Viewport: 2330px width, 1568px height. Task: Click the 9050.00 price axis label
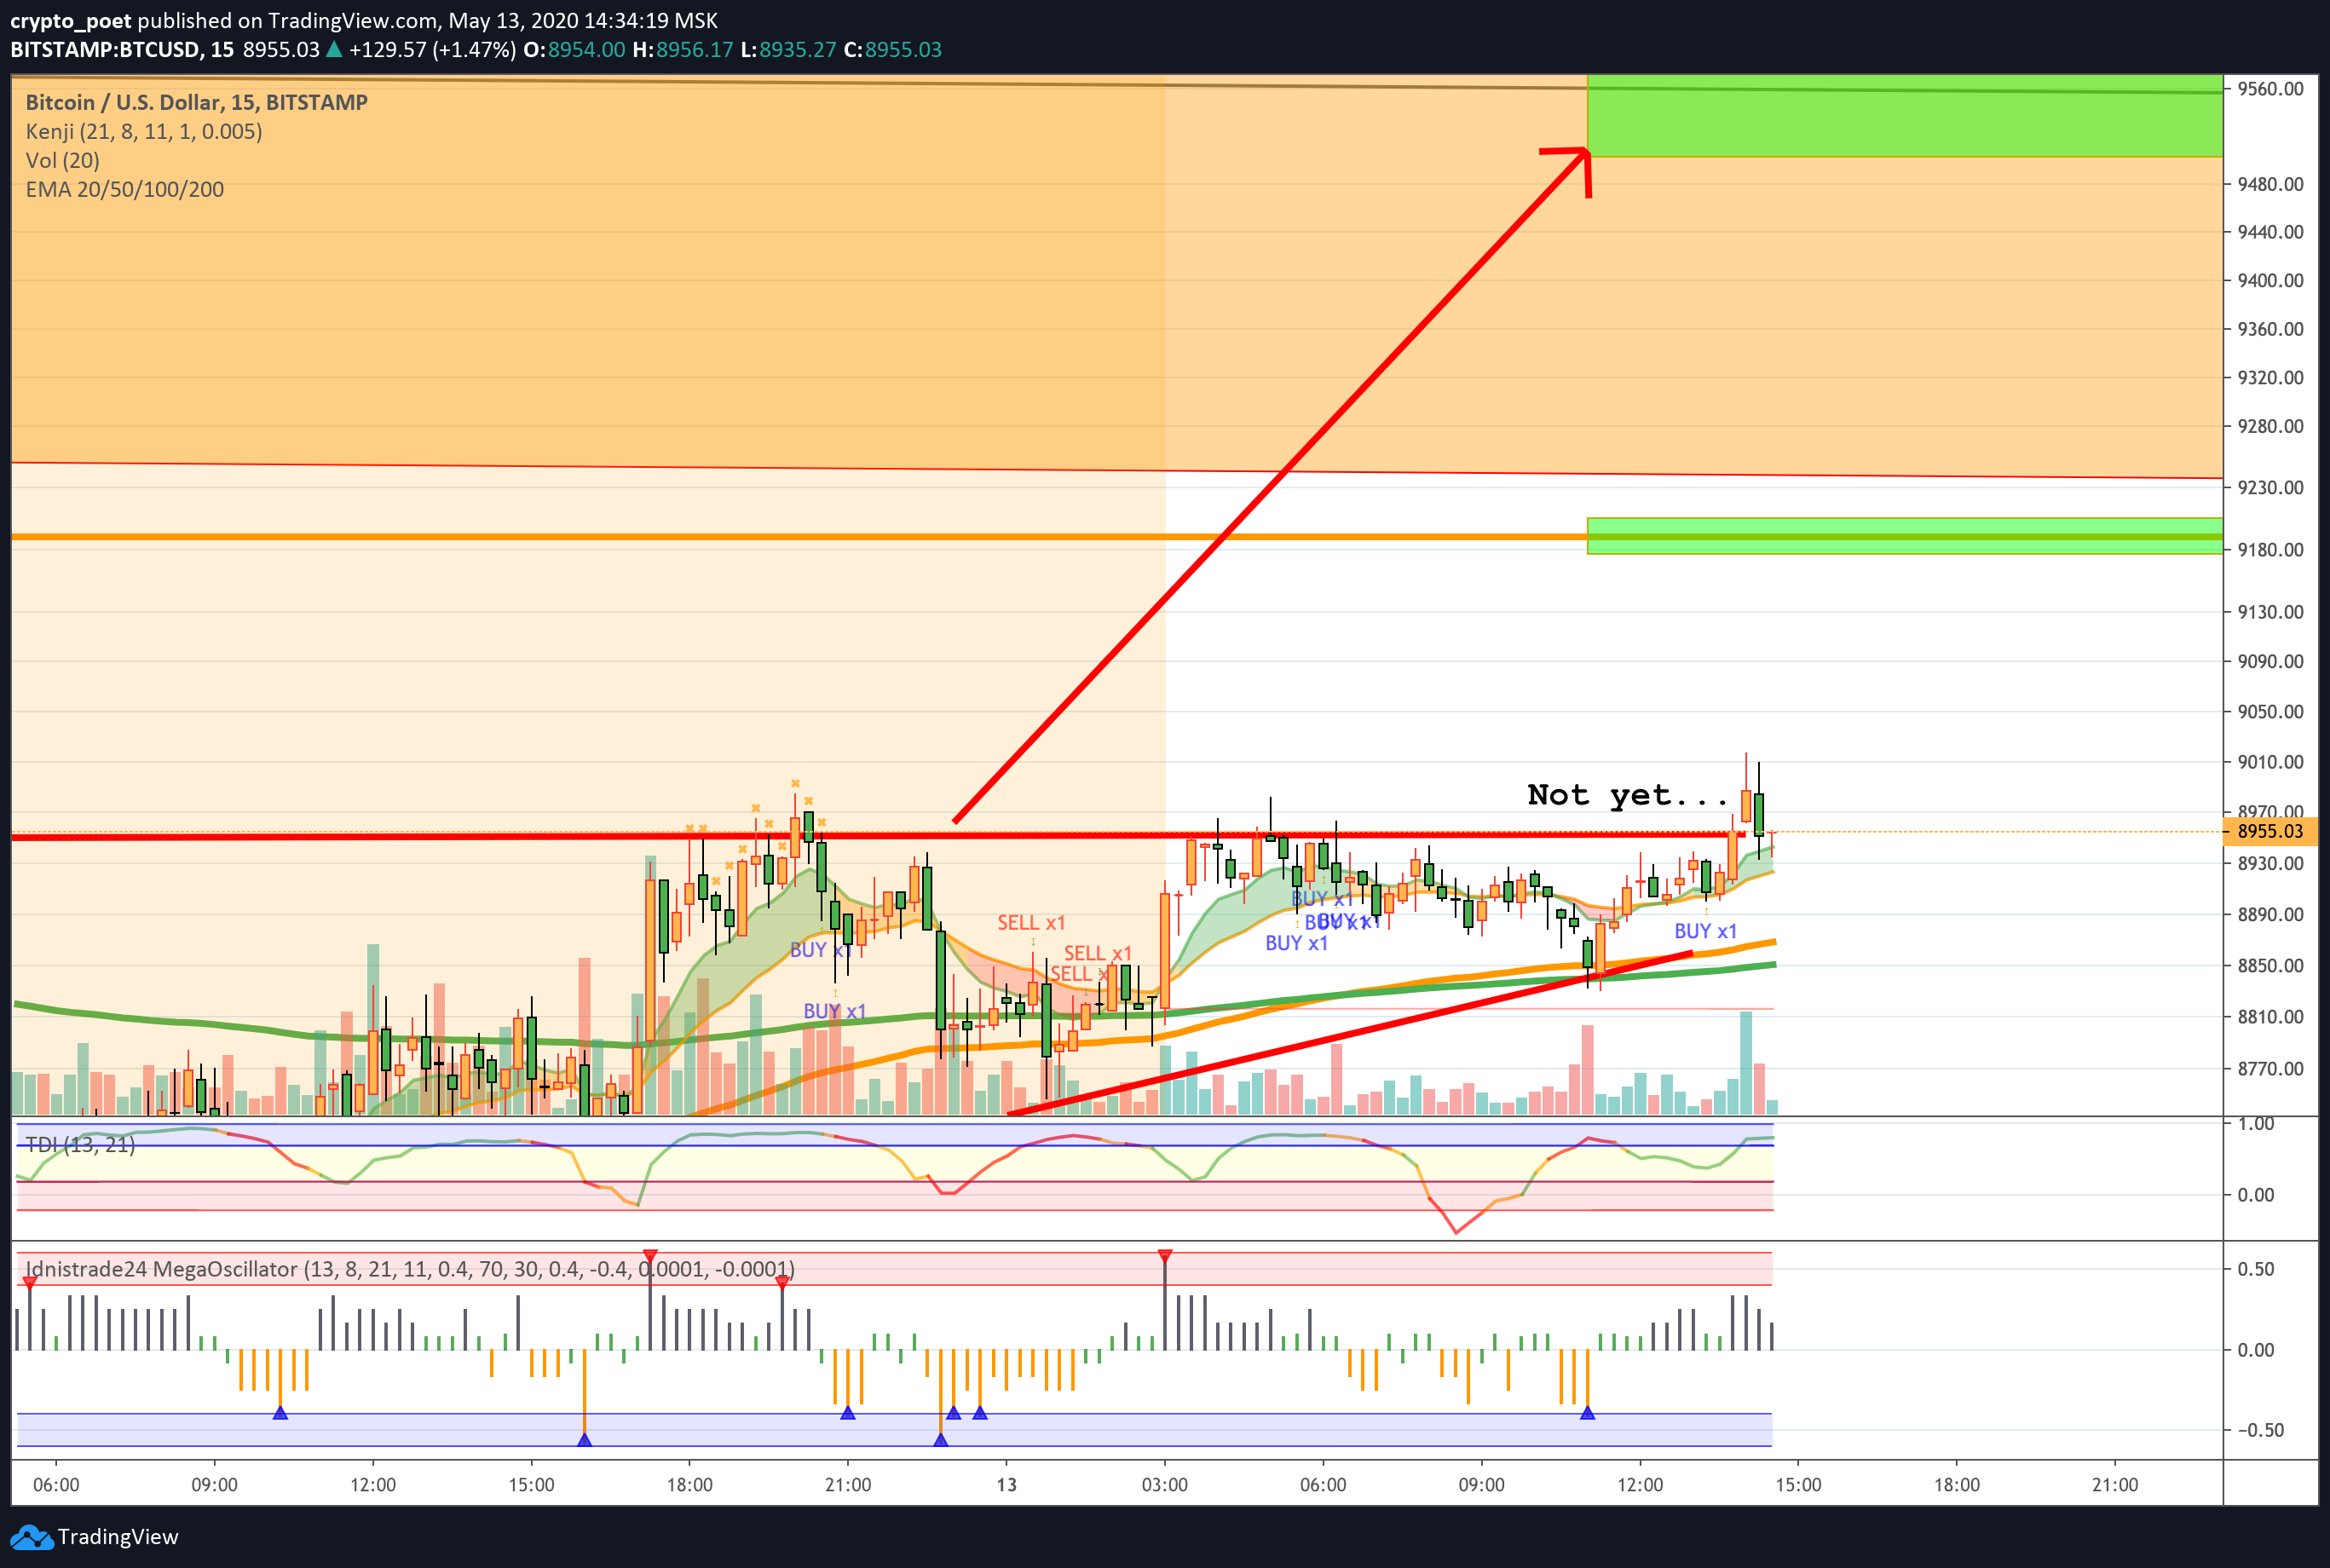click(2270, 711)
